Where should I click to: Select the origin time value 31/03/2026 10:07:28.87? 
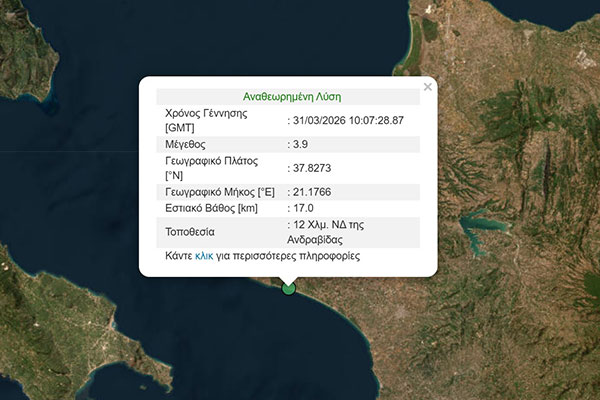347,120
